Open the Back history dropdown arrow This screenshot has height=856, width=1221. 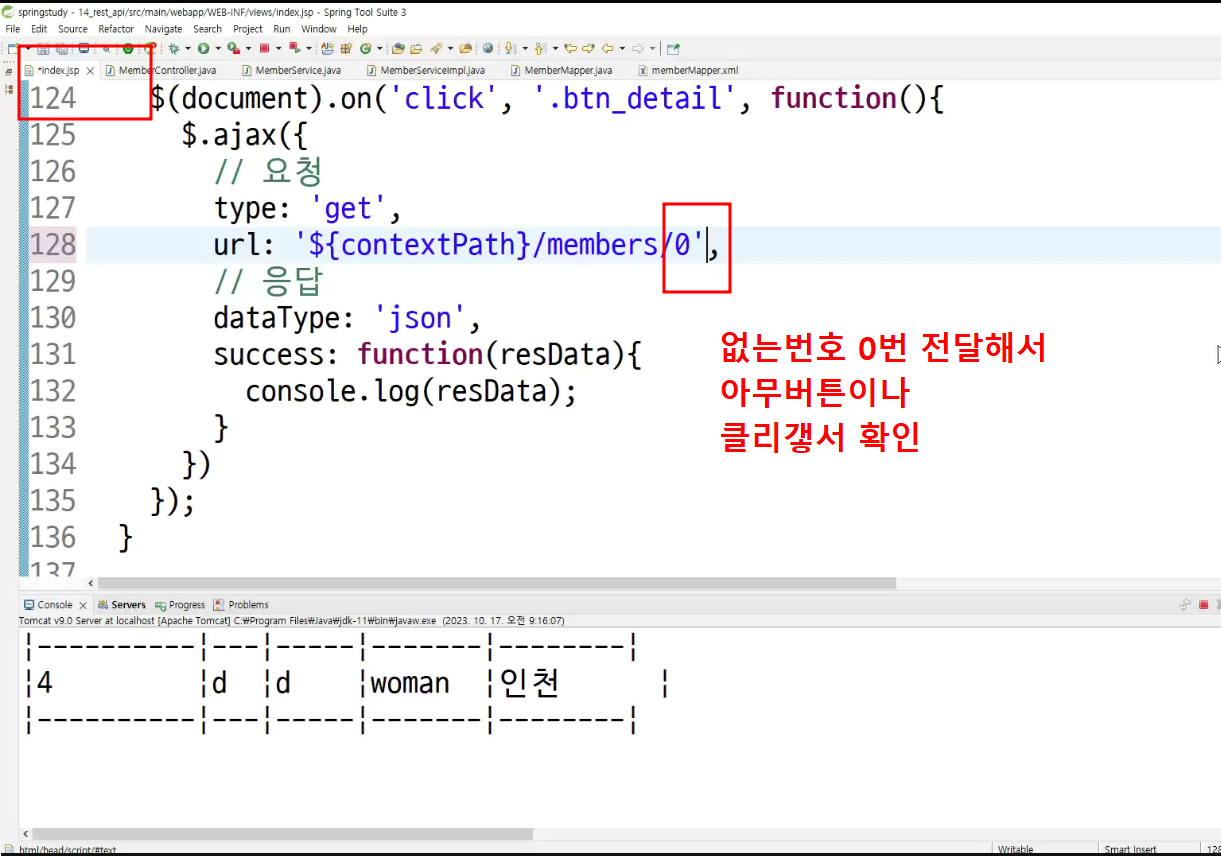(622, 48)
